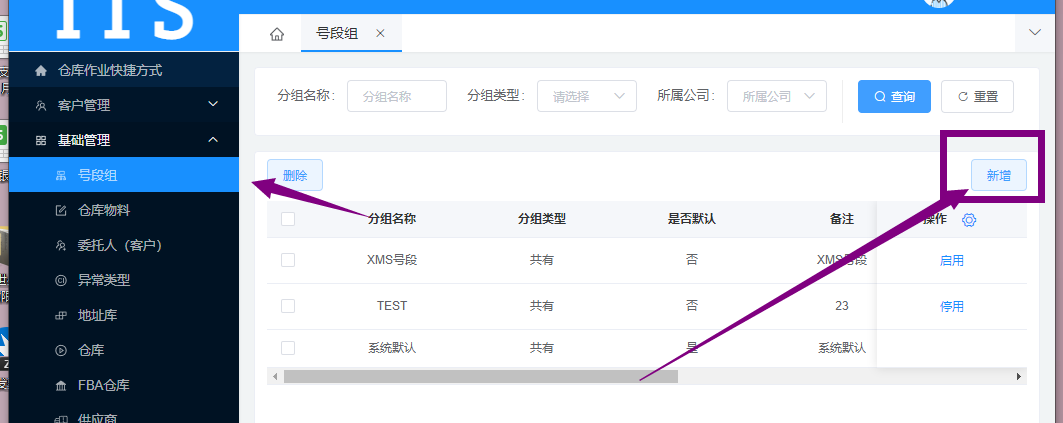Open 仓库物料 in the sidebar
The image size is (1063, 423).
click(104, 210)
